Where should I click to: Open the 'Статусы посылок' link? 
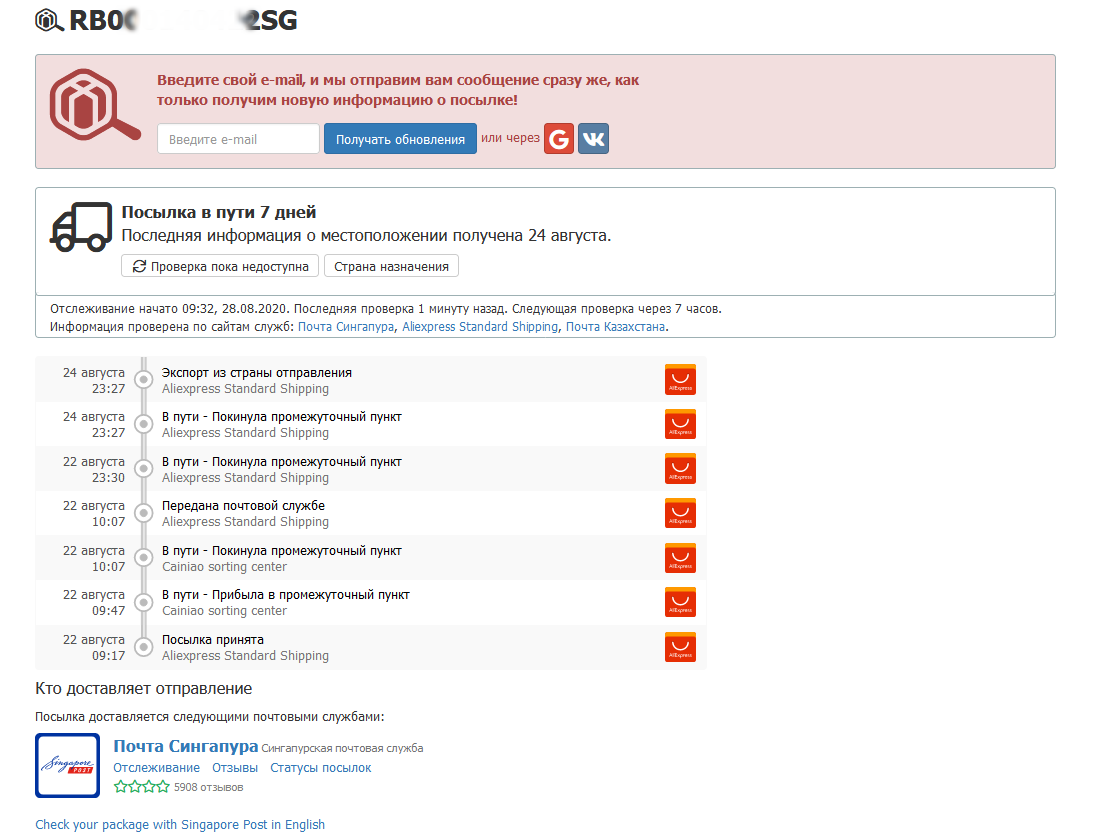[320, 768]
